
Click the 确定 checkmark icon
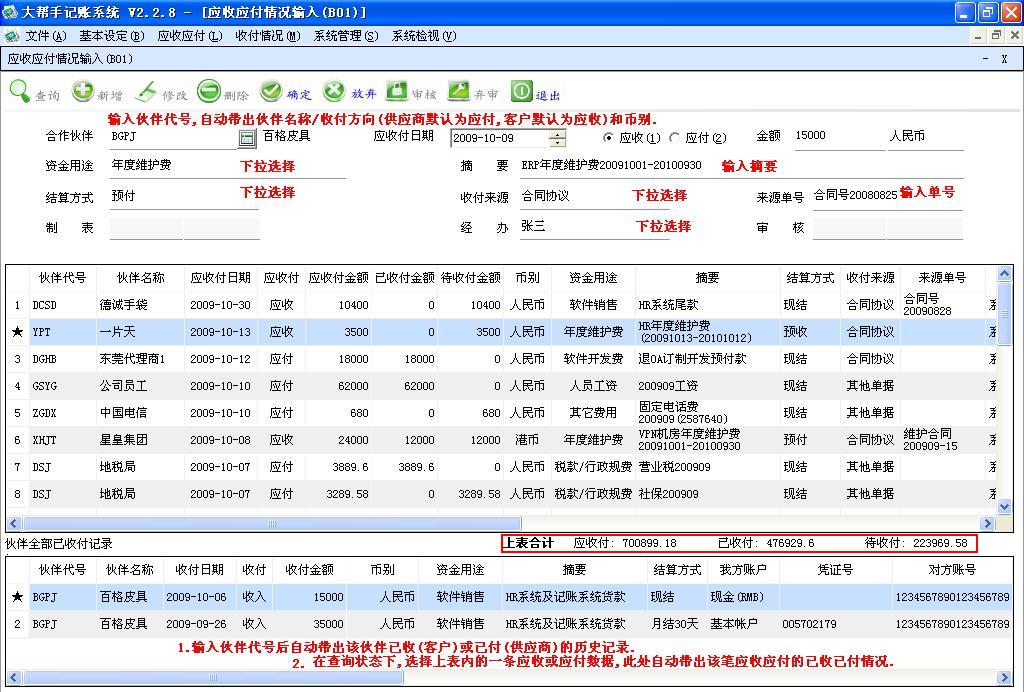tap(270, 91)
